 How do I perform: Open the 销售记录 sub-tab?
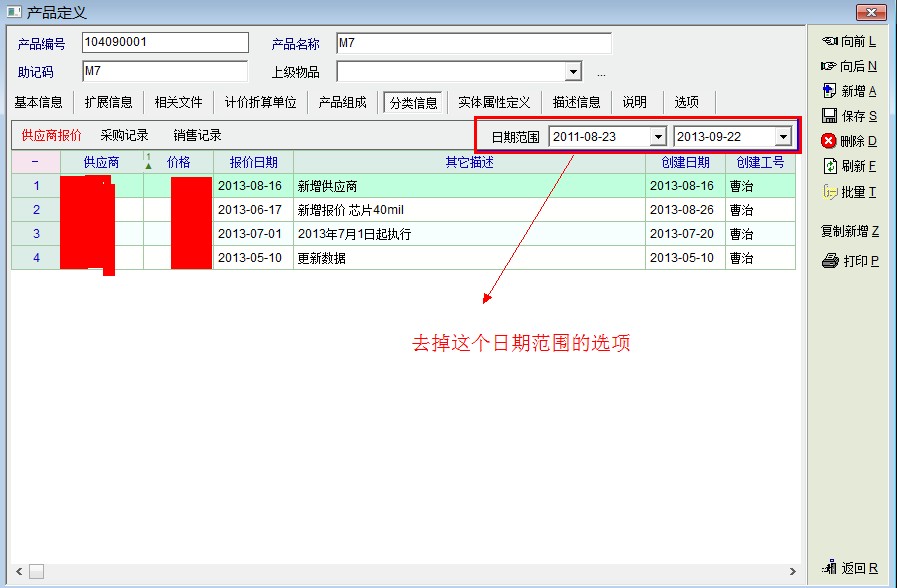[x=197, y=135]
